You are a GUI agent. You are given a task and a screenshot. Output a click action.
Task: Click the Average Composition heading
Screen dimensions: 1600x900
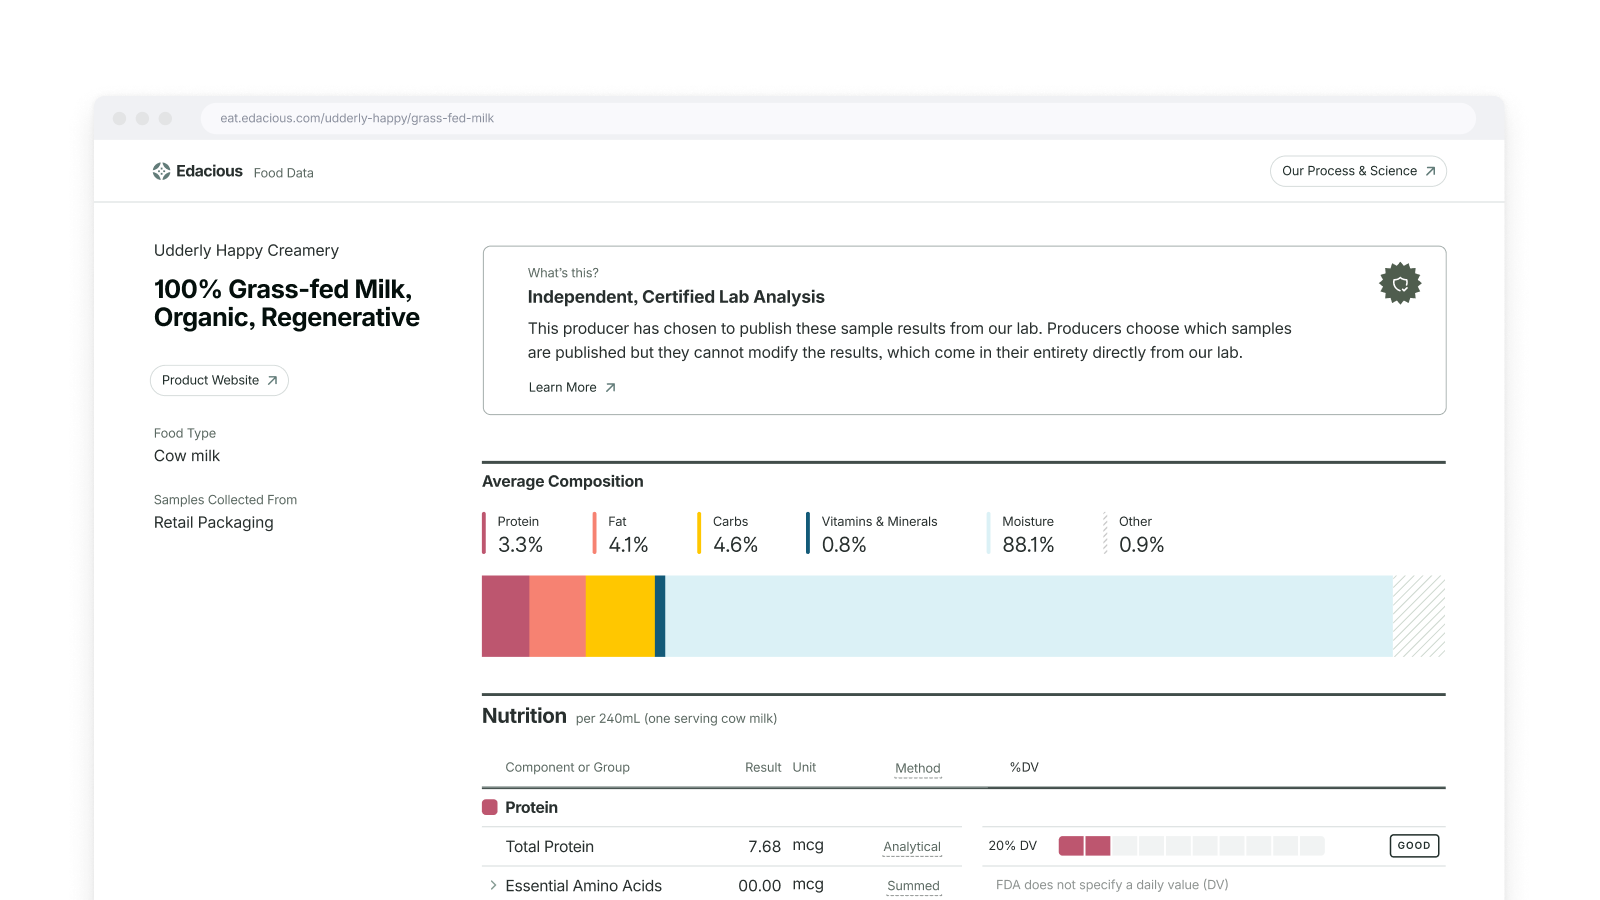coord(562,481)
